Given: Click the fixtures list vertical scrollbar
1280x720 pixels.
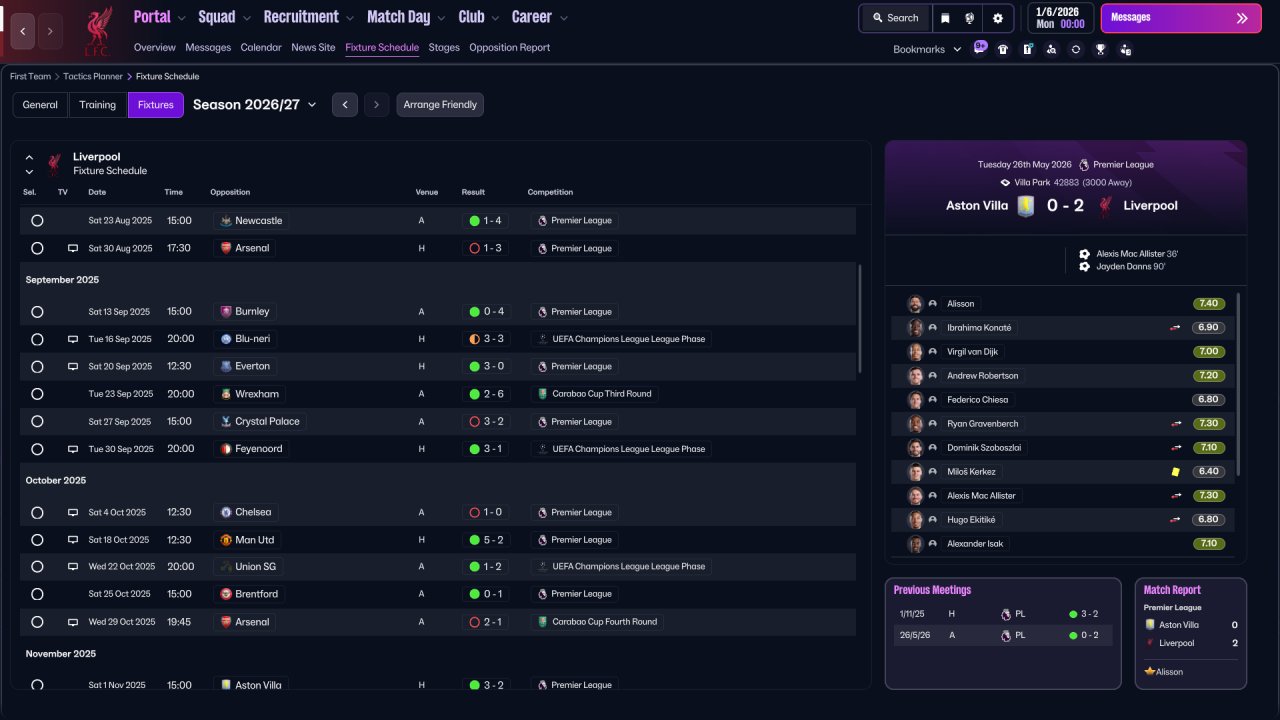Looking at the screenshot, I should (860, 320).
